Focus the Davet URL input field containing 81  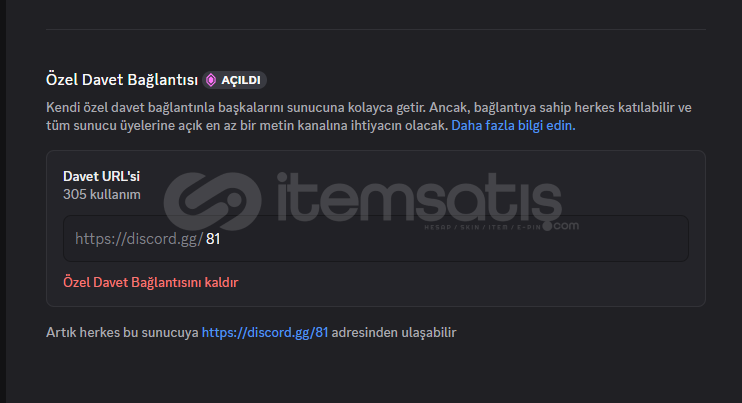point(376,238)
